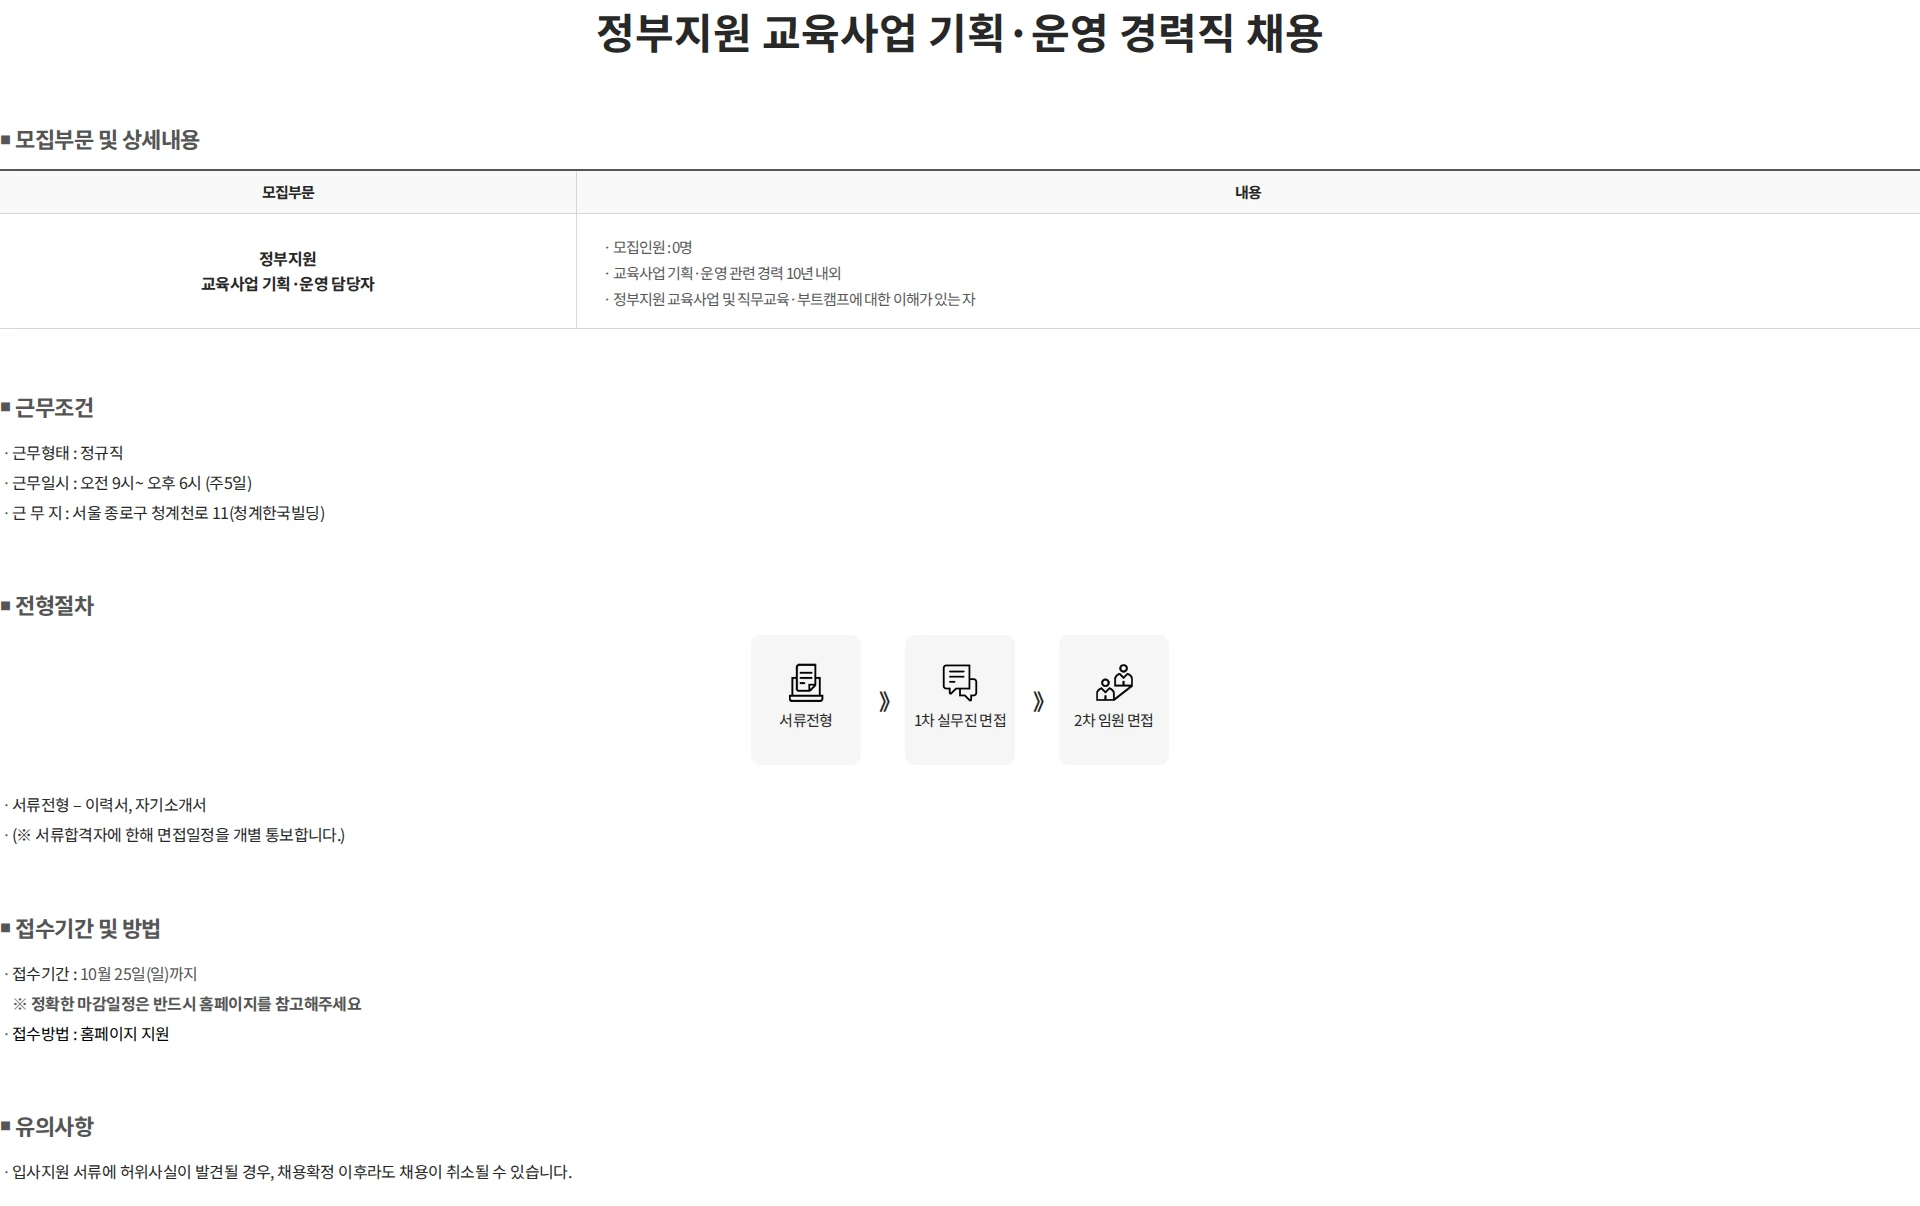Click the 근무일시 오전 9시~ 오후 6시 line
1920x1206 pixels.
tap(128, 483)
